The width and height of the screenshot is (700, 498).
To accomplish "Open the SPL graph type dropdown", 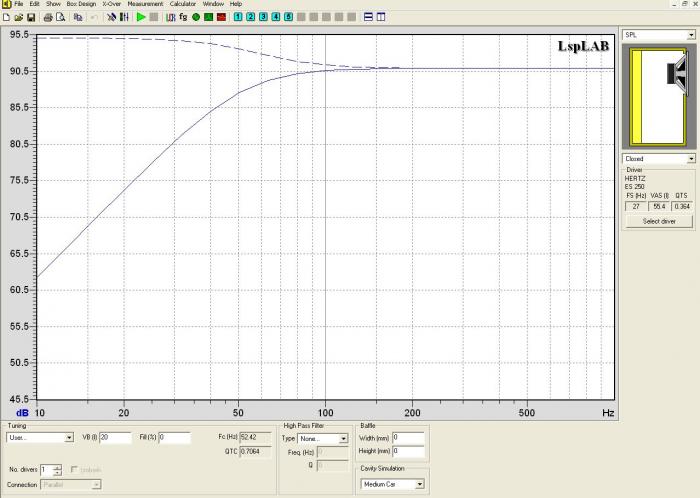I will pyautogui.click(x=691, y=34).
